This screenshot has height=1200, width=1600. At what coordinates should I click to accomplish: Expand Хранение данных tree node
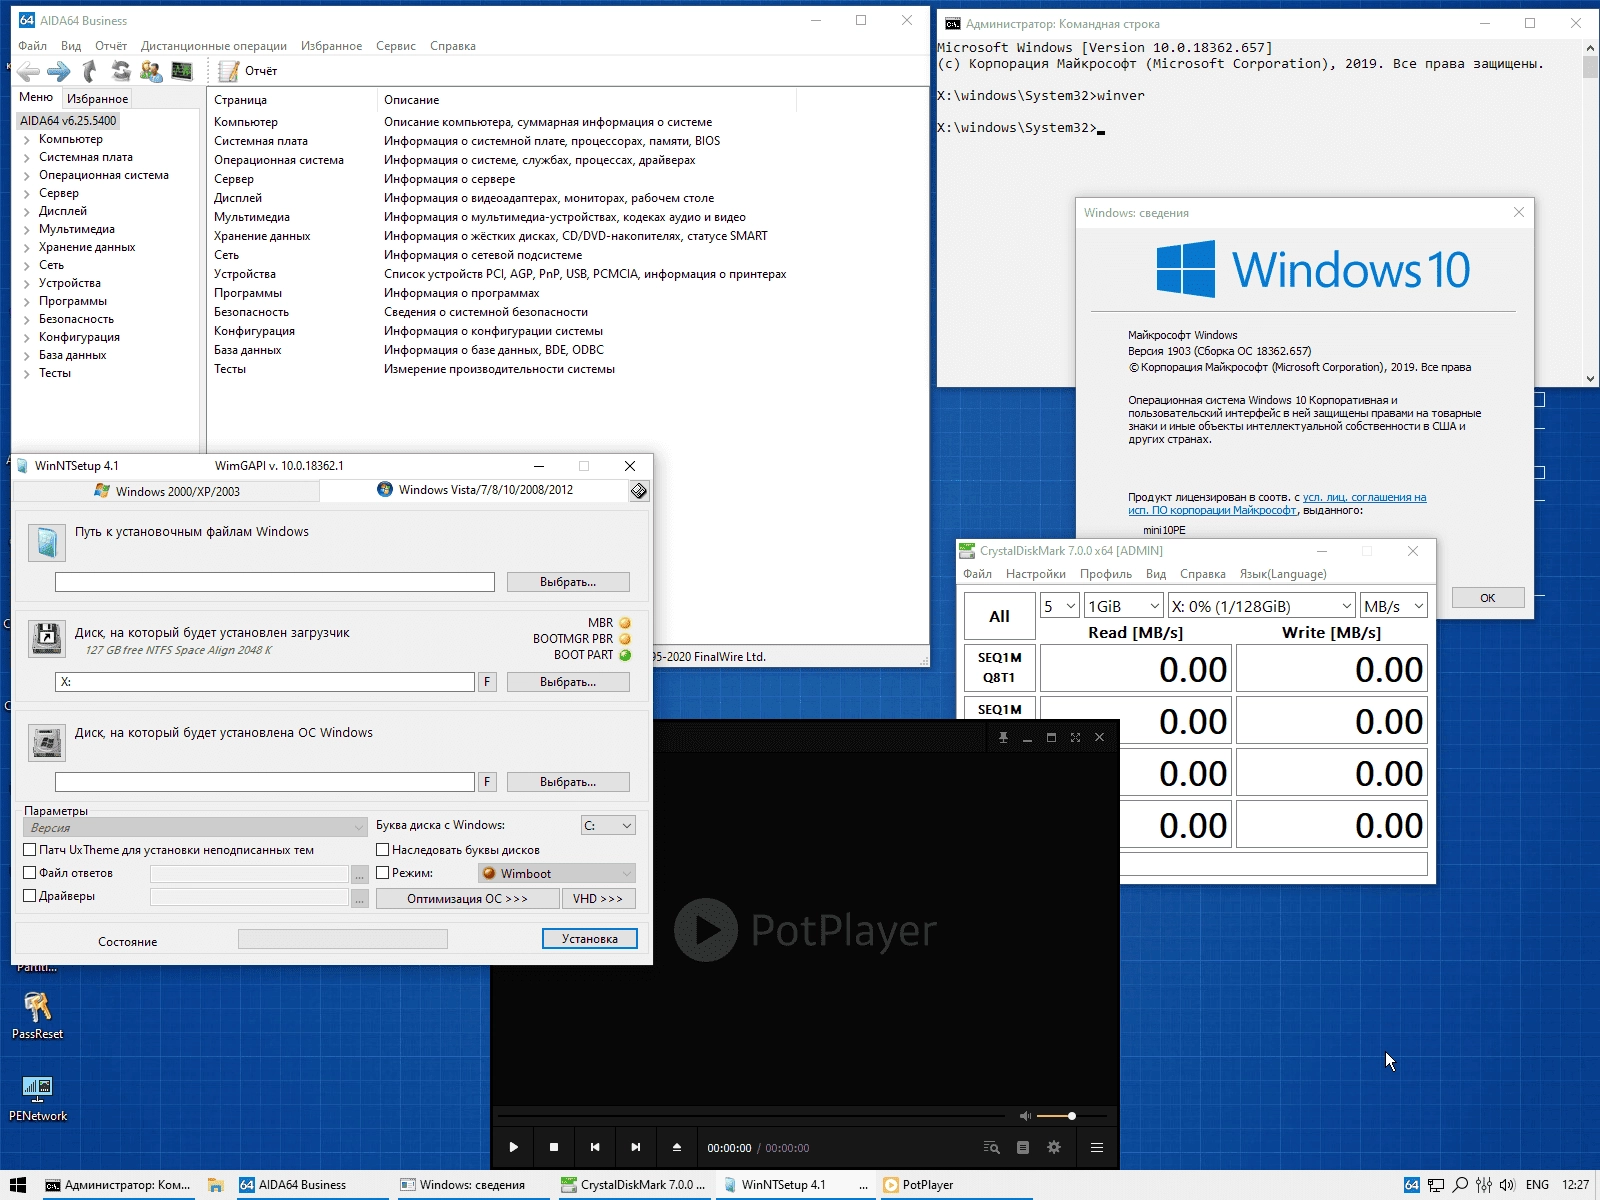point(26,248)
